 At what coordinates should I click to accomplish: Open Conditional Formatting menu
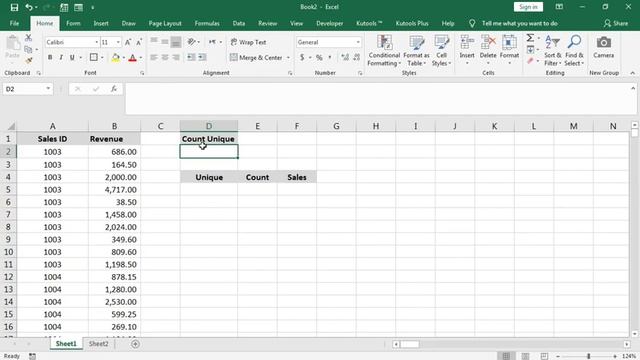pyautogui.click(x=384, y=51)
